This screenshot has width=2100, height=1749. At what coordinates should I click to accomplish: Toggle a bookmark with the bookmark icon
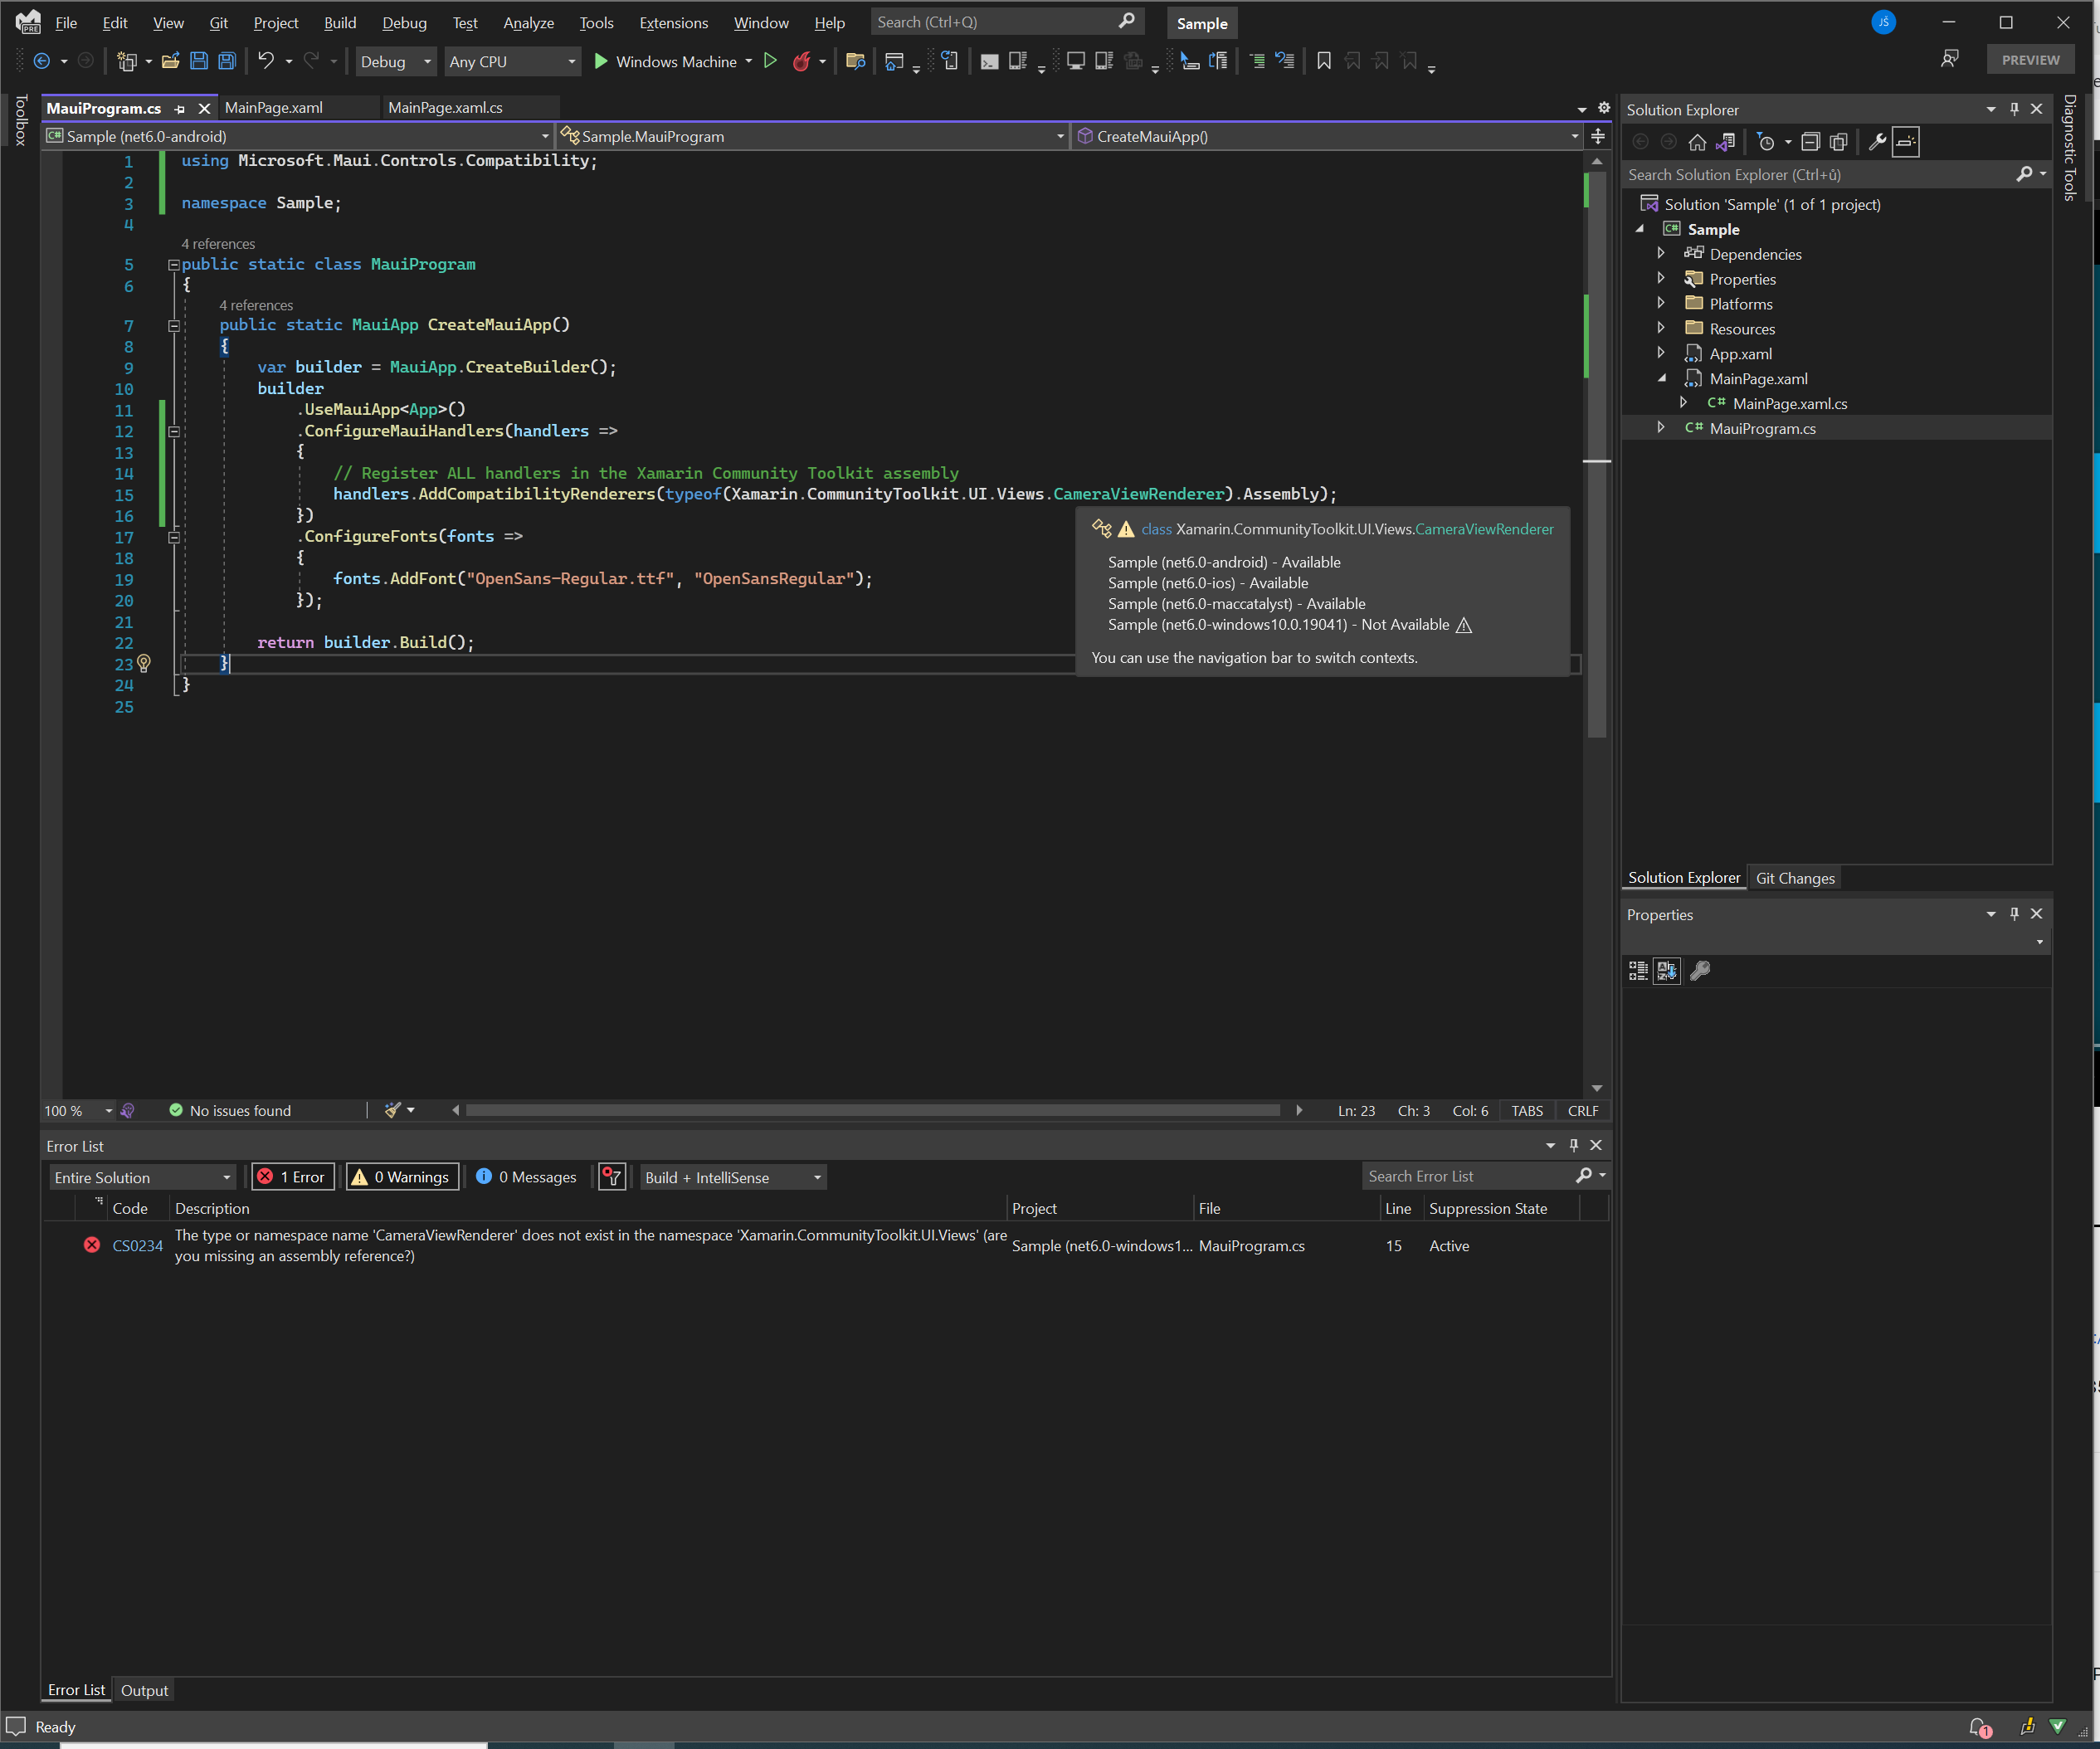1324,61
